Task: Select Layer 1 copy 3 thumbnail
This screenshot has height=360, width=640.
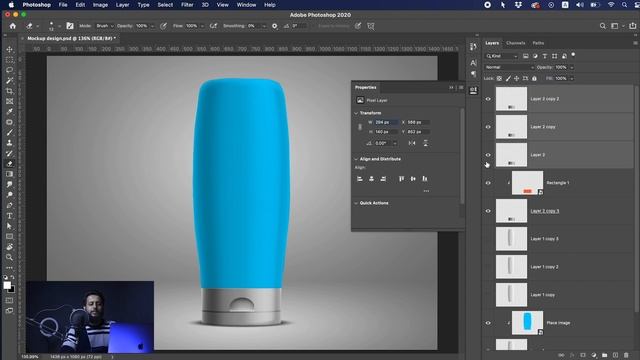Action: [511, 239]
